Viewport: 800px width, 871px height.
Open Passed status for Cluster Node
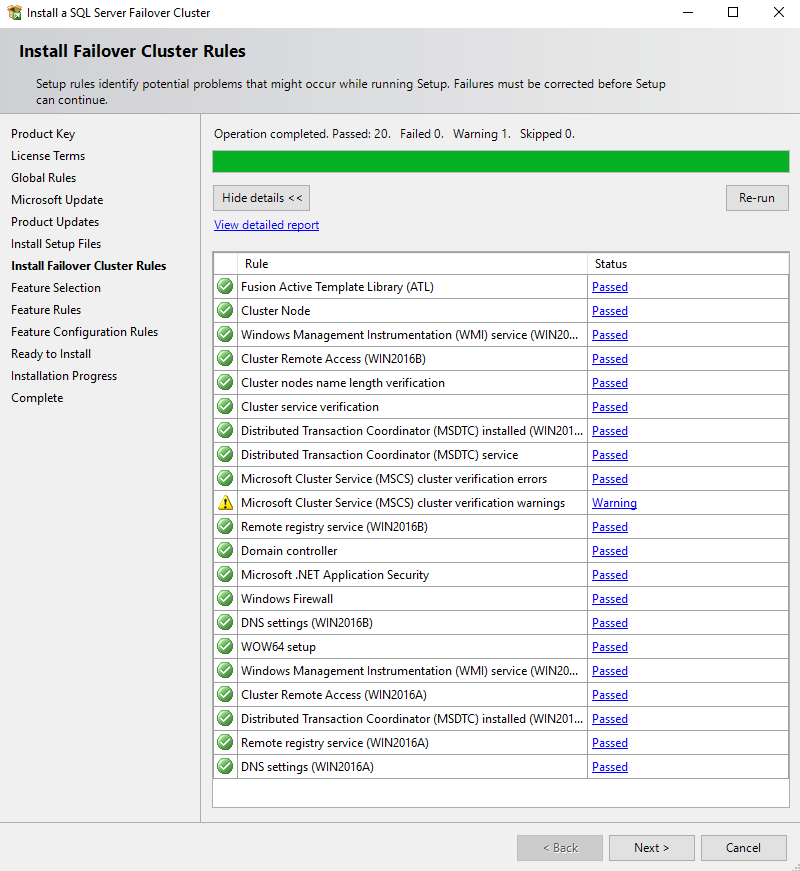pos(610,311)
